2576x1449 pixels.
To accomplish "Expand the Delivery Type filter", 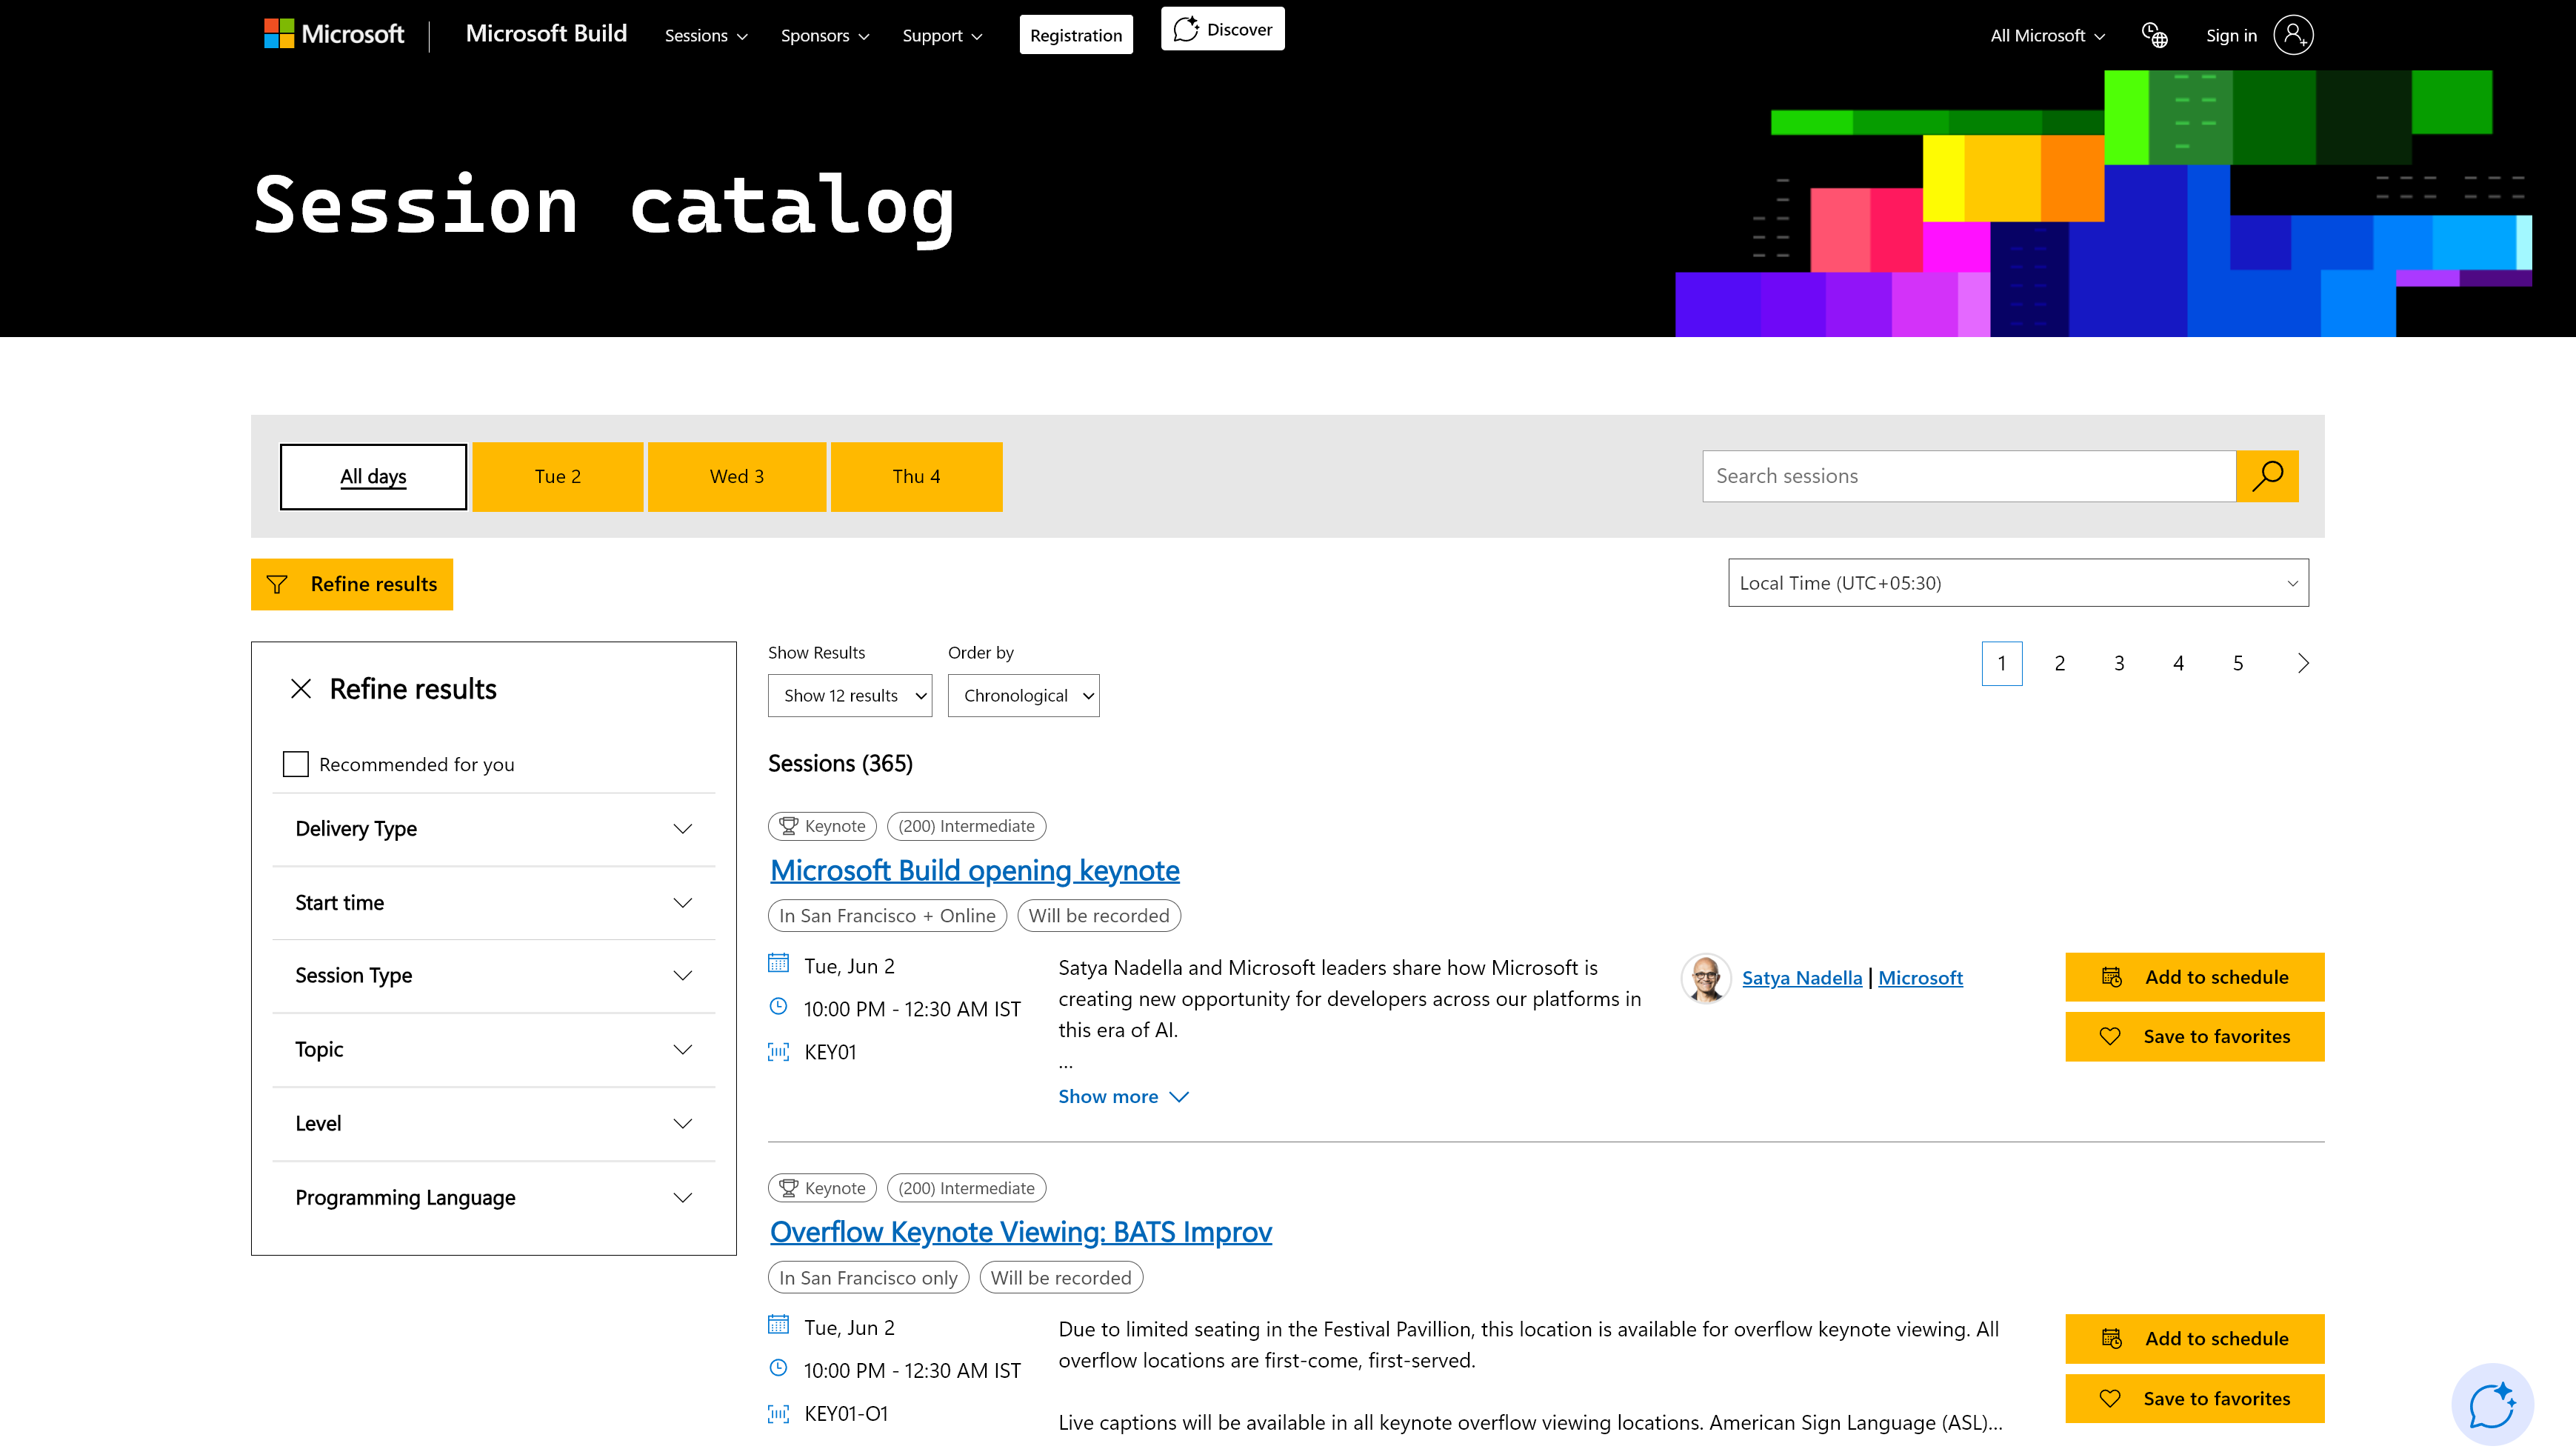I will click(494, 829).
